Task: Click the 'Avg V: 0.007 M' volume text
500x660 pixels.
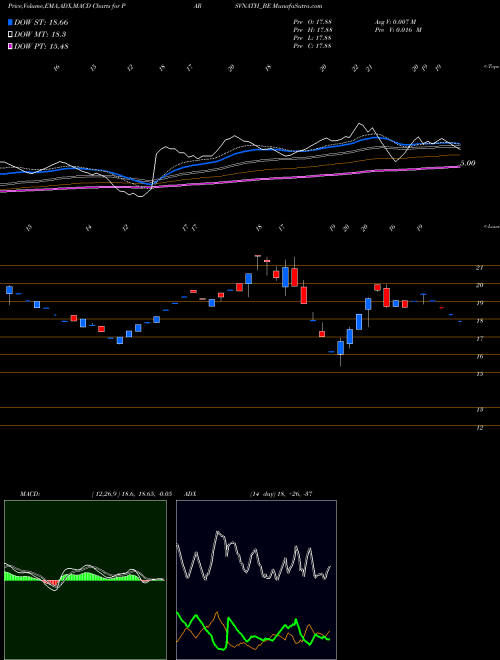Action: (x=395, y=22)
